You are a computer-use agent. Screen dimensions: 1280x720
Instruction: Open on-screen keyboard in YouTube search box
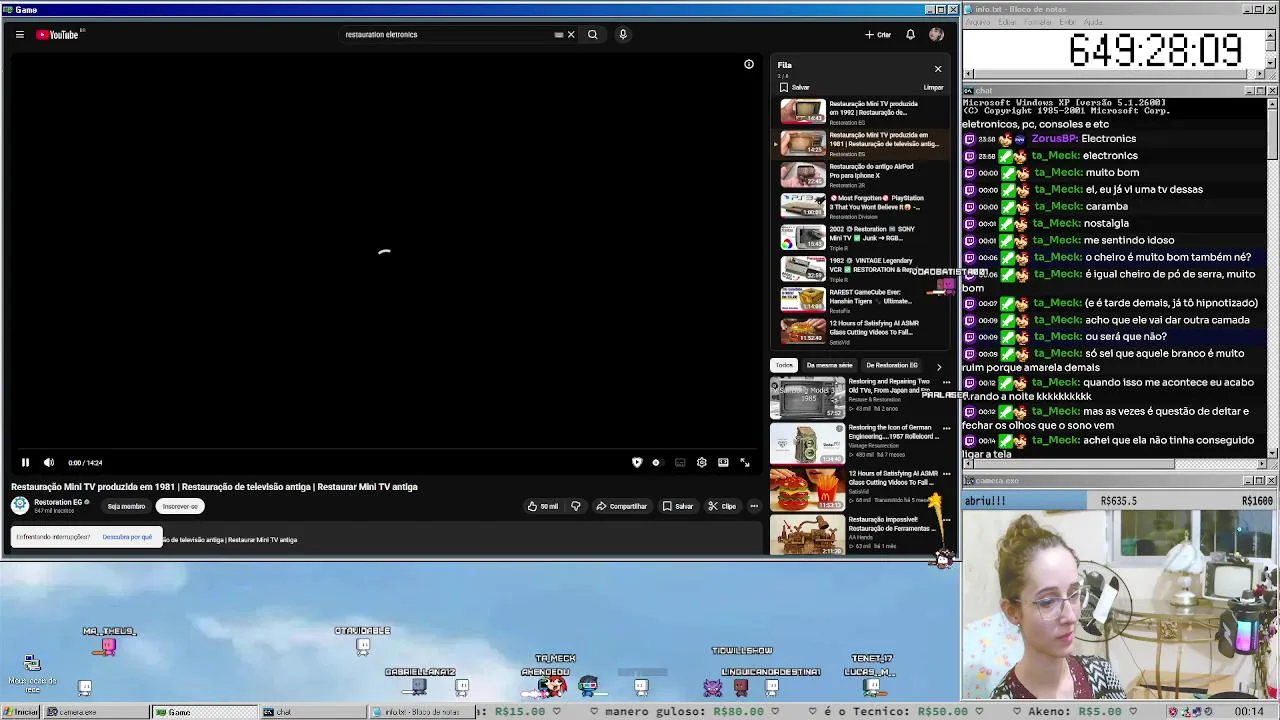[559, 35]
